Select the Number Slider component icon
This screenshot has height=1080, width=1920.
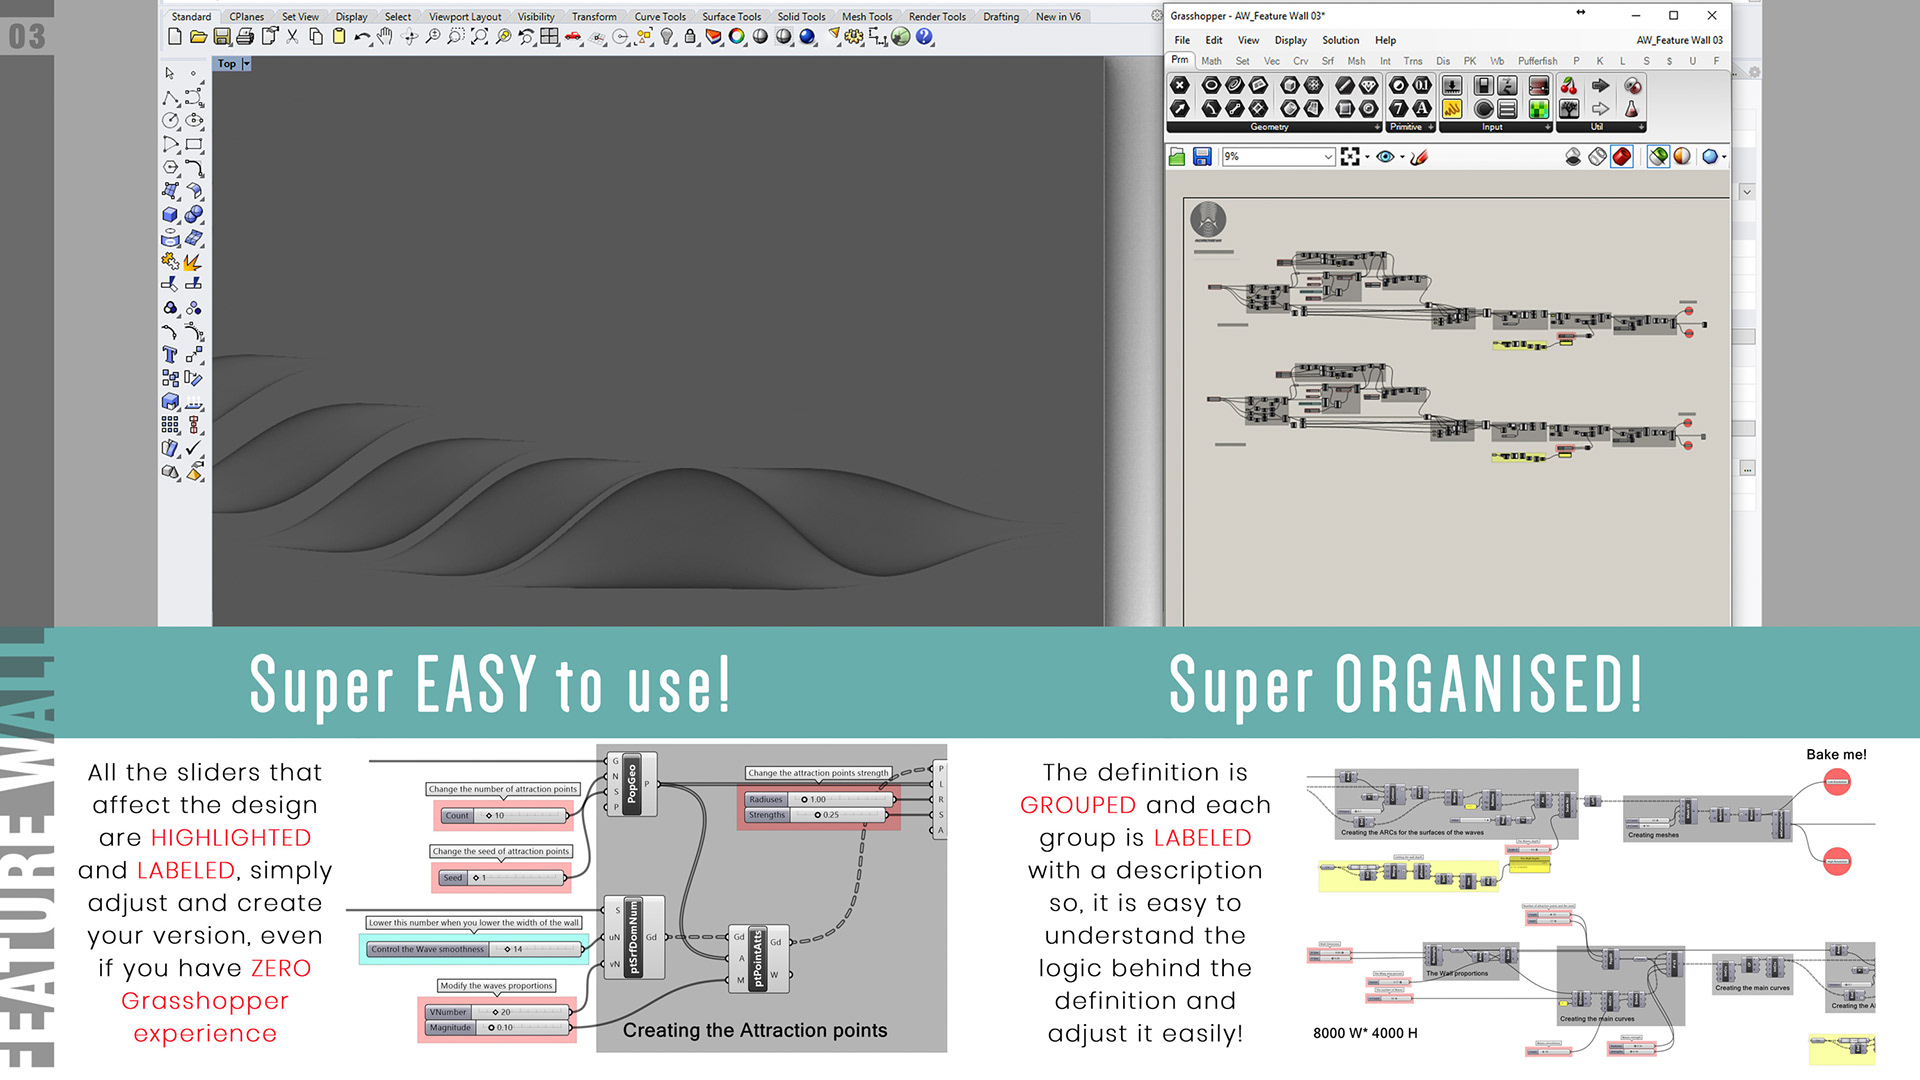pyautogui.click(x=1452, y=86)
